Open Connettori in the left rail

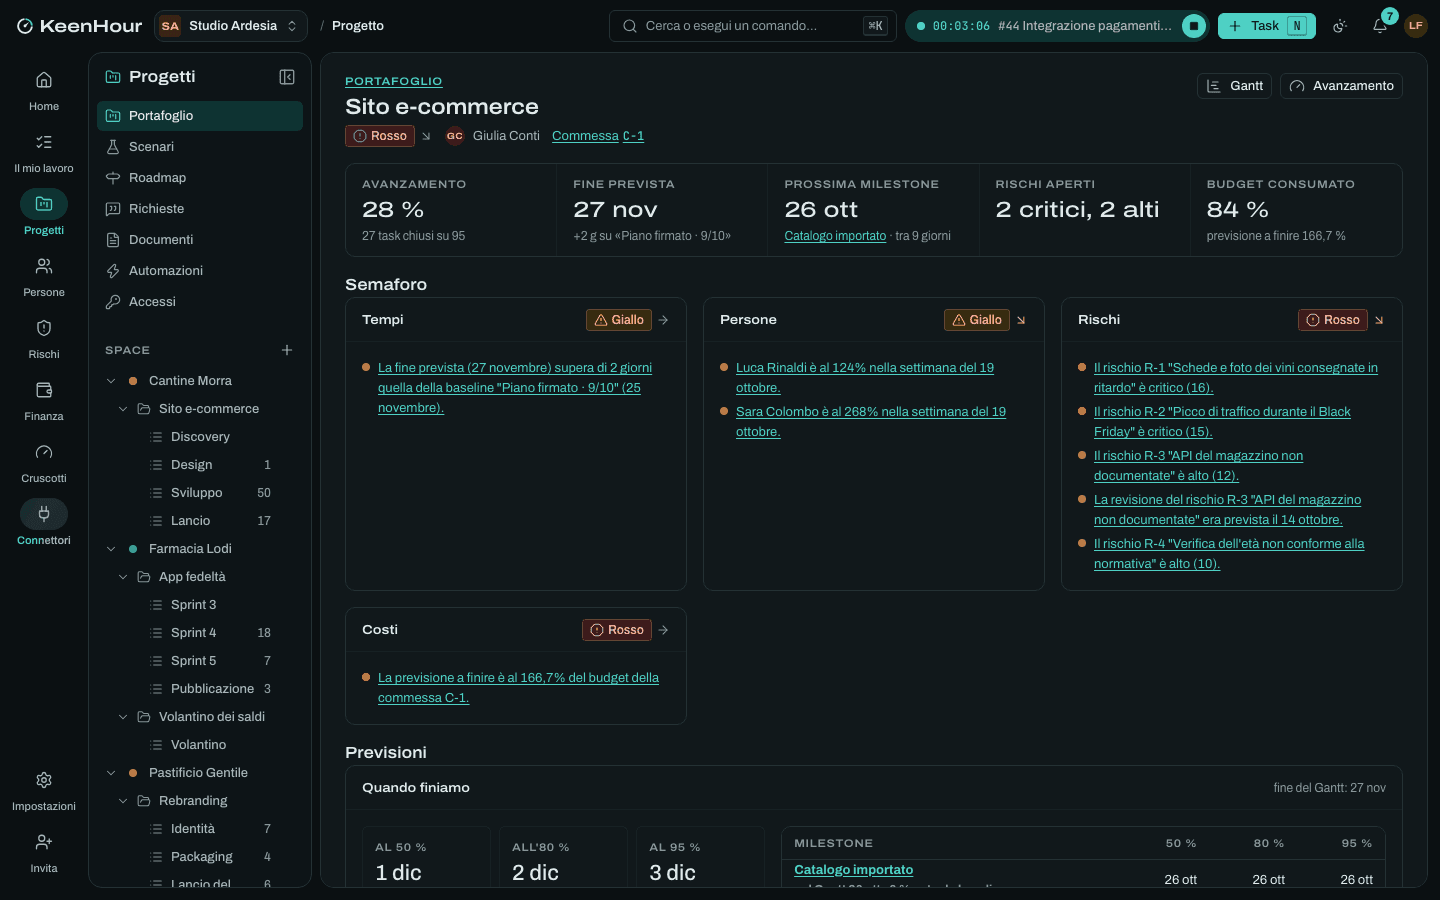[x=44, y=525]
